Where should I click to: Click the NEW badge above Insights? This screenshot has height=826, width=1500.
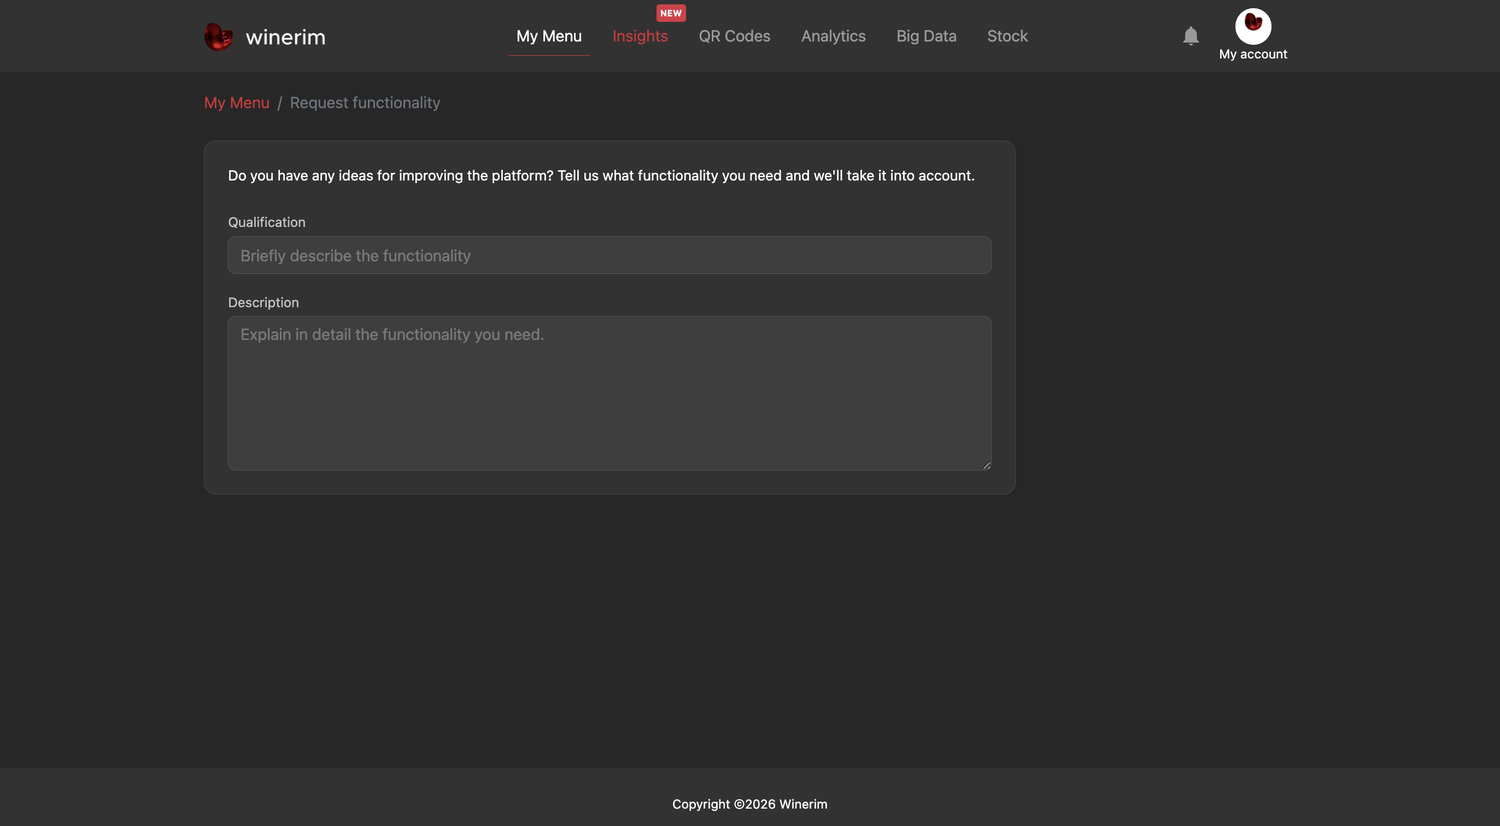671,13
